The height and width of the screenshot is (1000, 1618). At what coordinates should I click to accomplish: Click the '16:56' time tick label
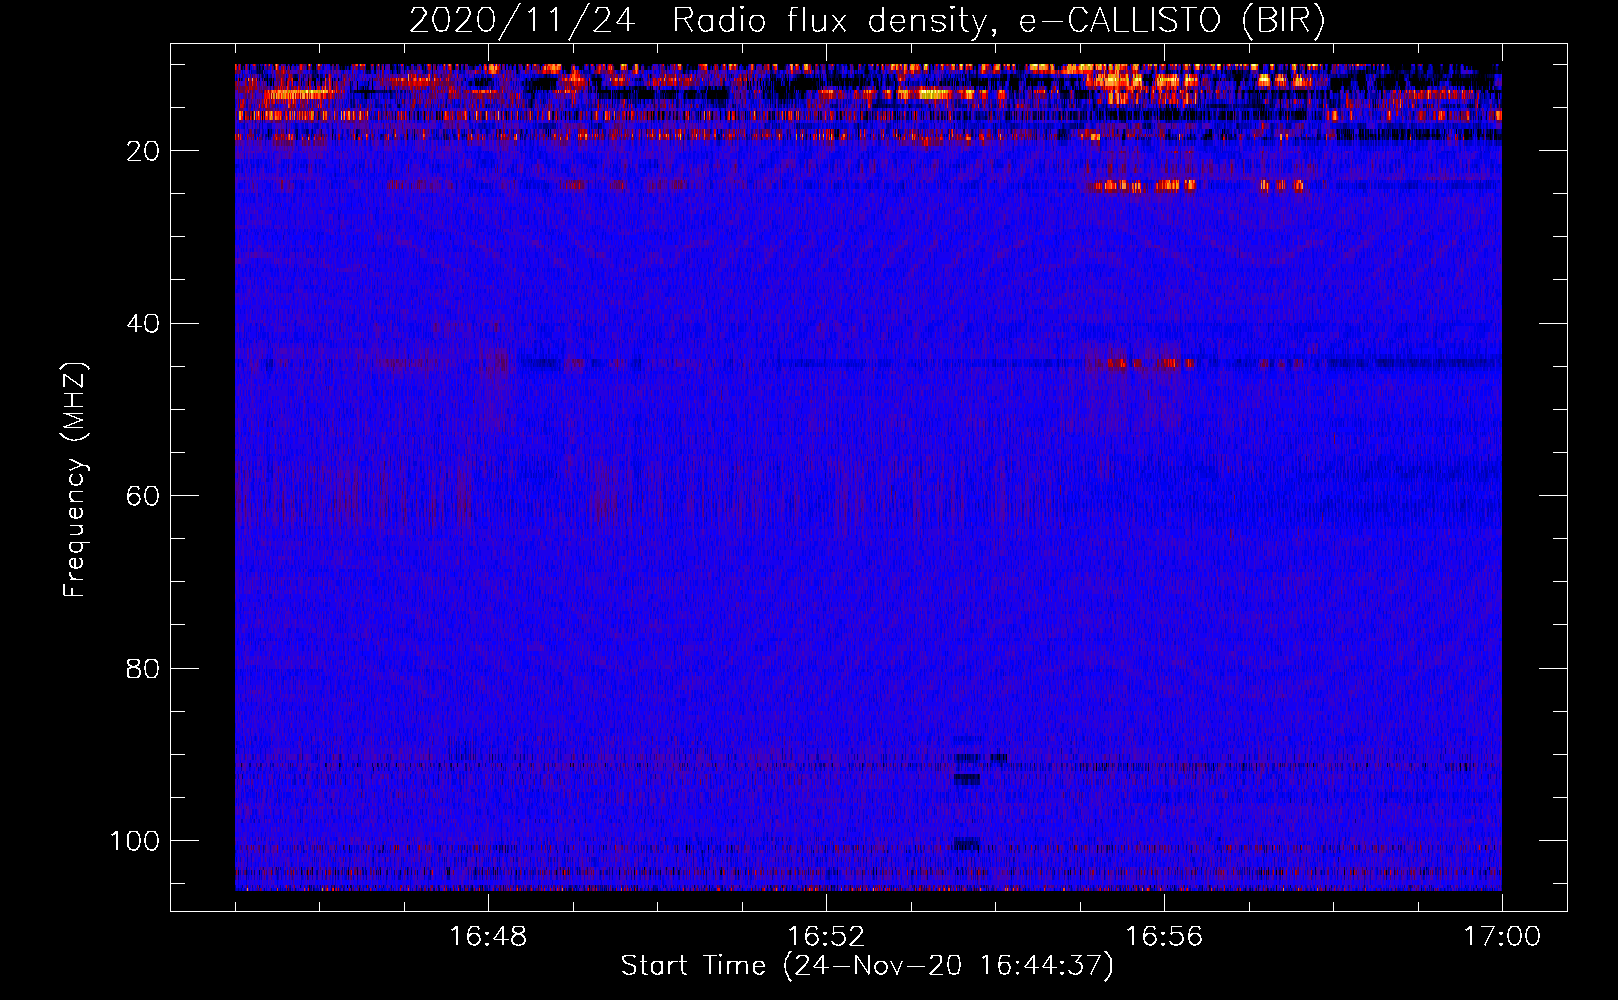click(x=1164, y=937)
